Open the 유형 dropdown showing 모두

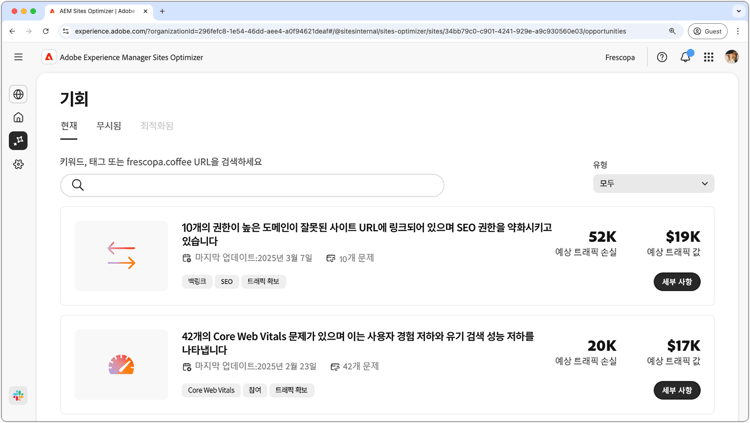[653, 184]
